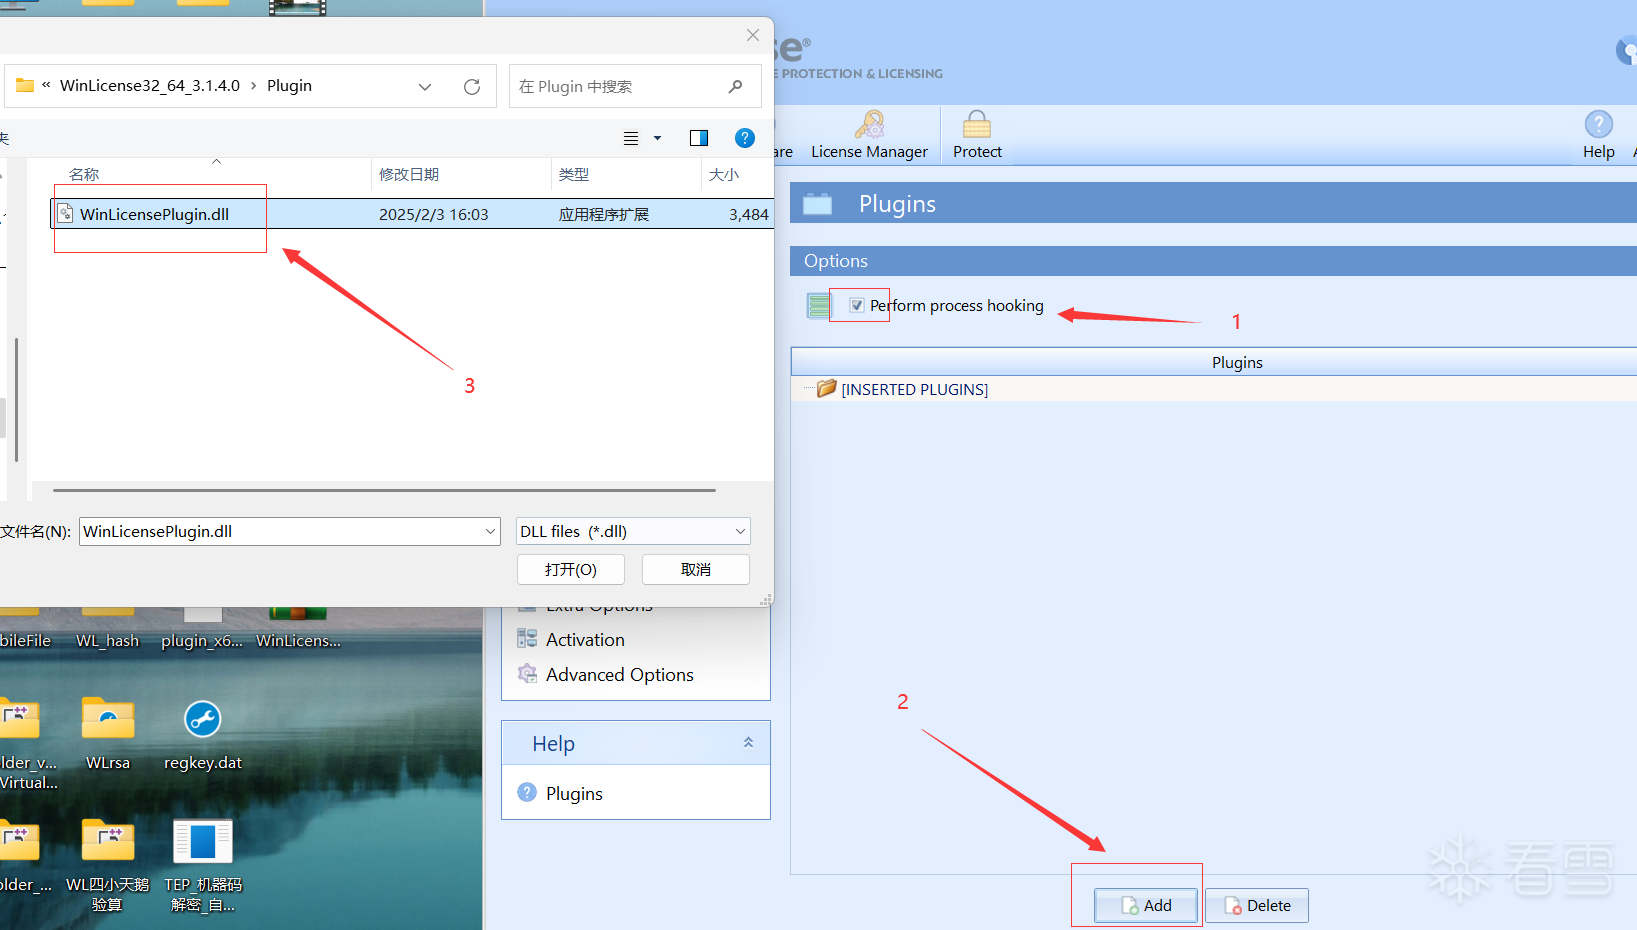Toggle the preview pane icon in the dialog
Image resolution: width=1637 pixels, height=930 pixels.
coord(698,138)
